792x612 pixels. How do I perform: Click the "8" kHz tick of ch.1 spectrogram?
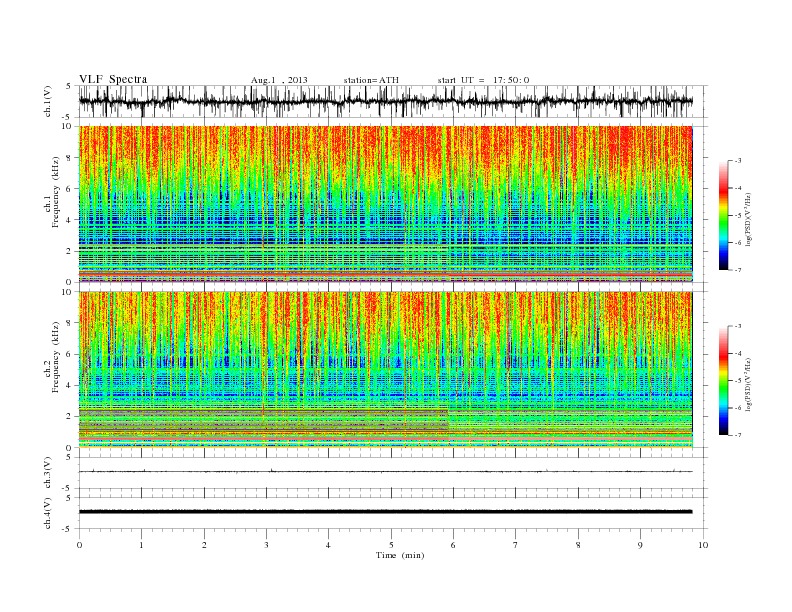70,158
